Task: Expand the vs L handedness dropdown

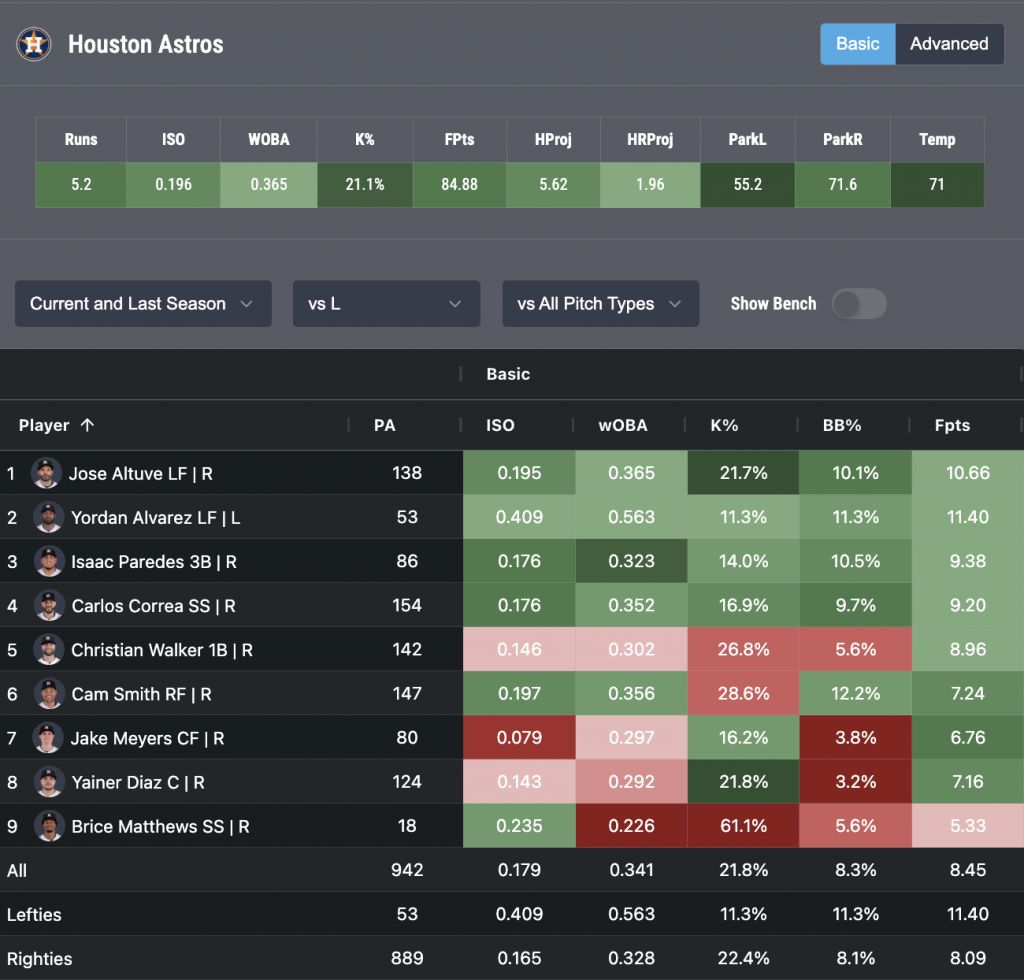Action: click(x=386, y=304)
